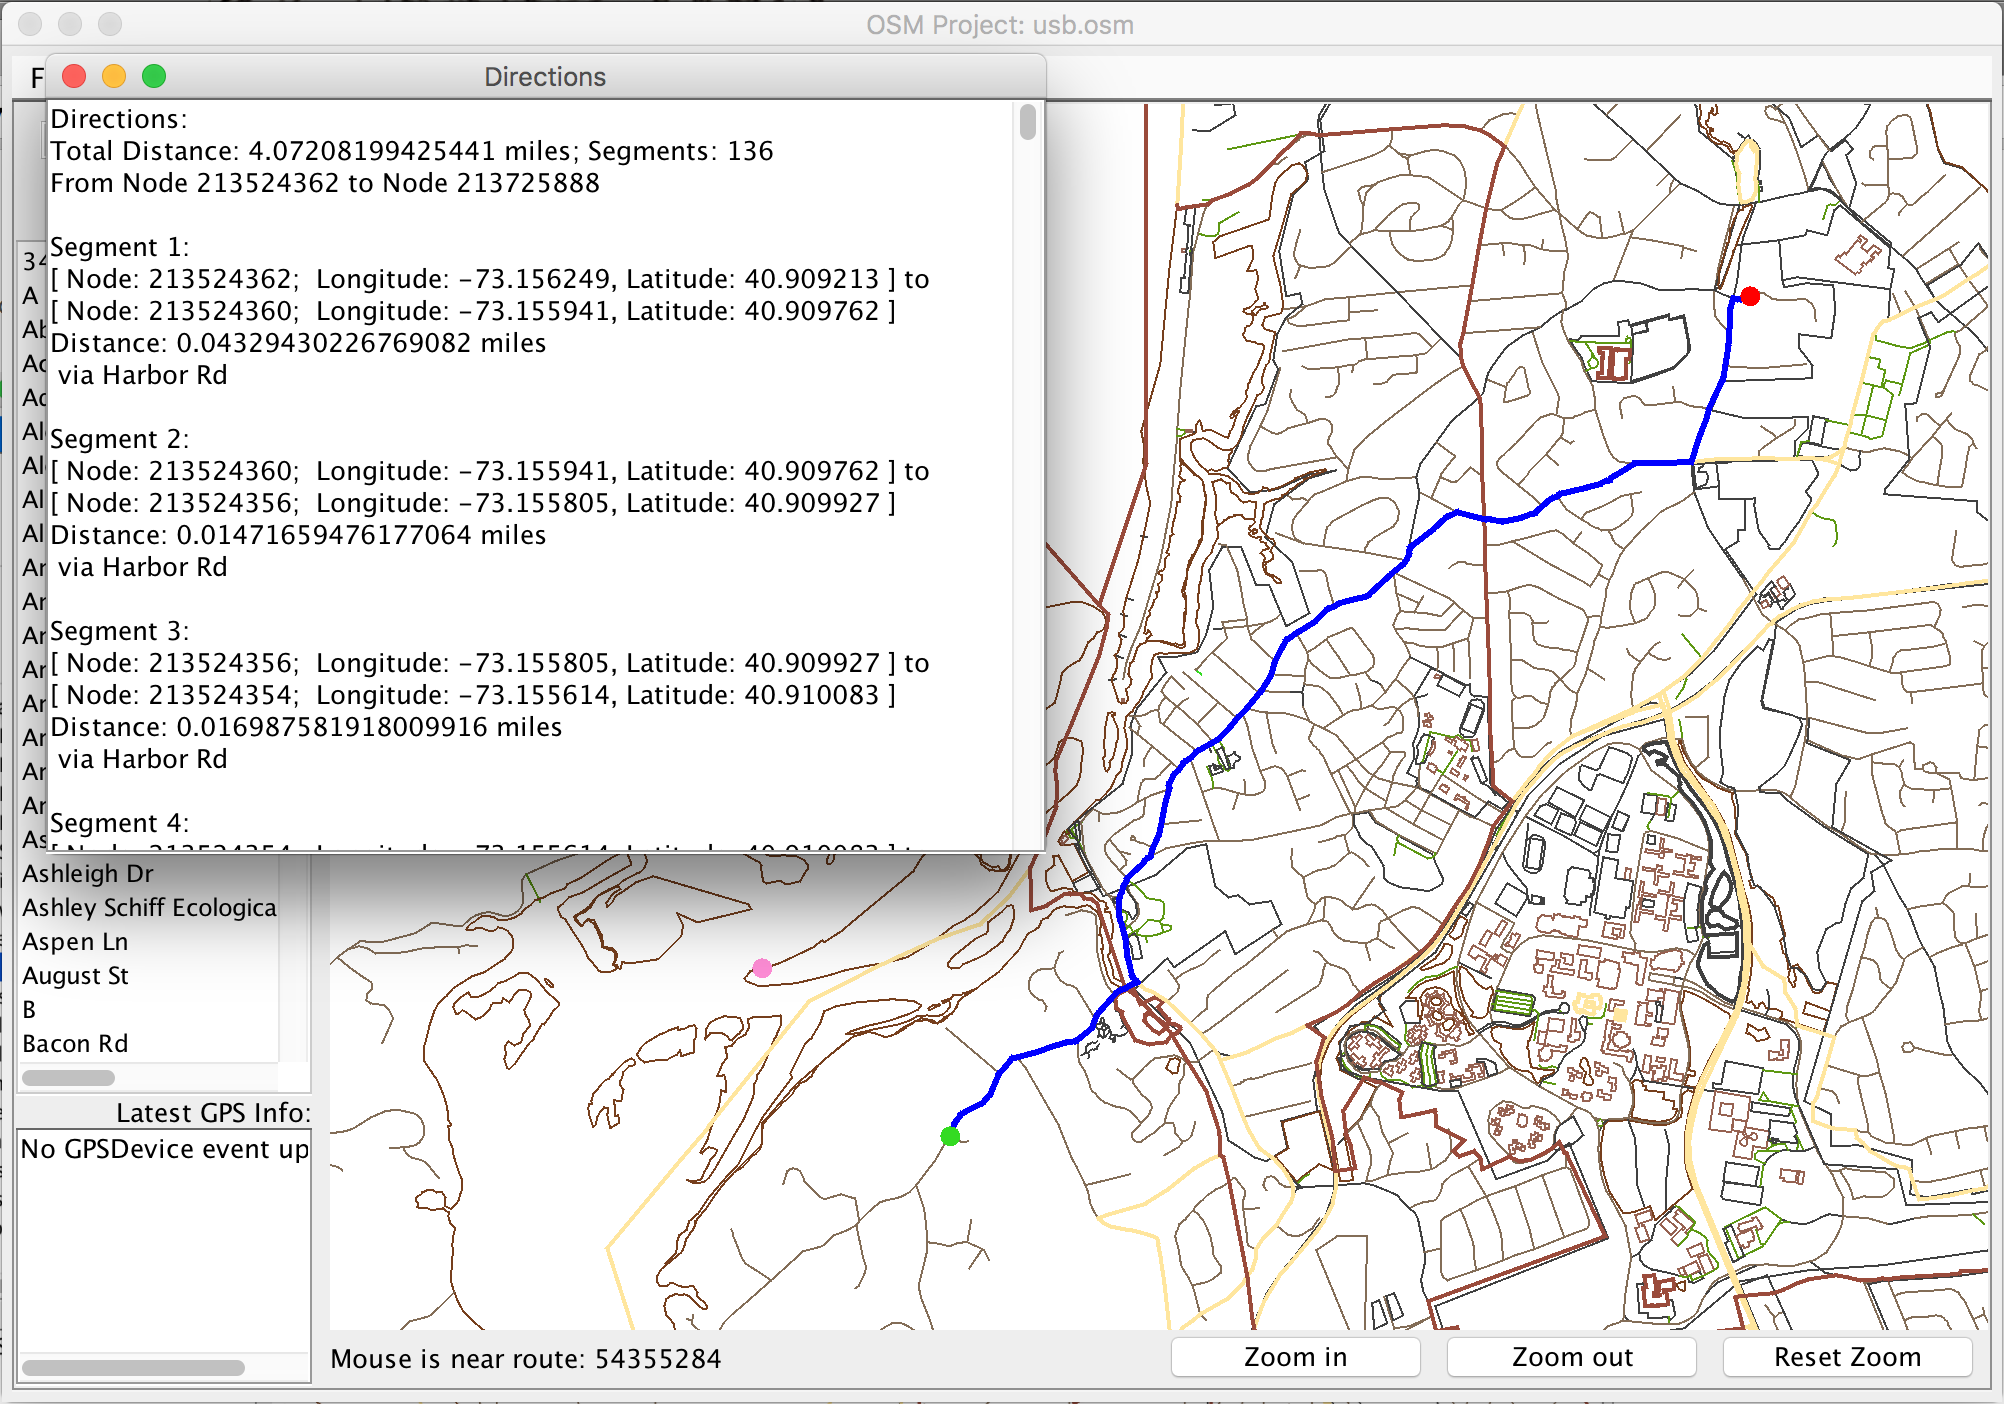
Task: Select August St in the list
Action: click(75, 975)
